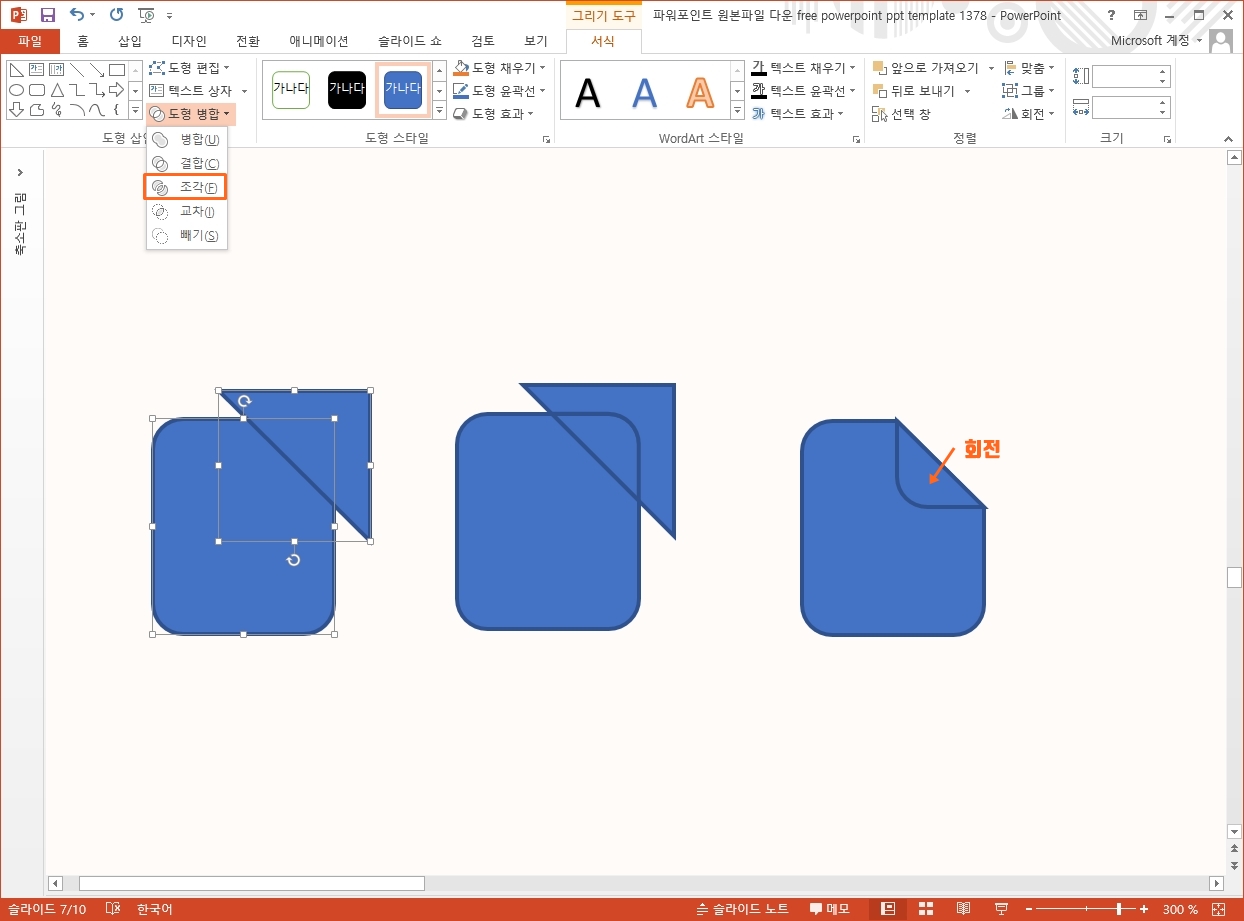Open 텍스트 상자 dropdown
Screen dimensions: 1244x921
click(198, 91)
